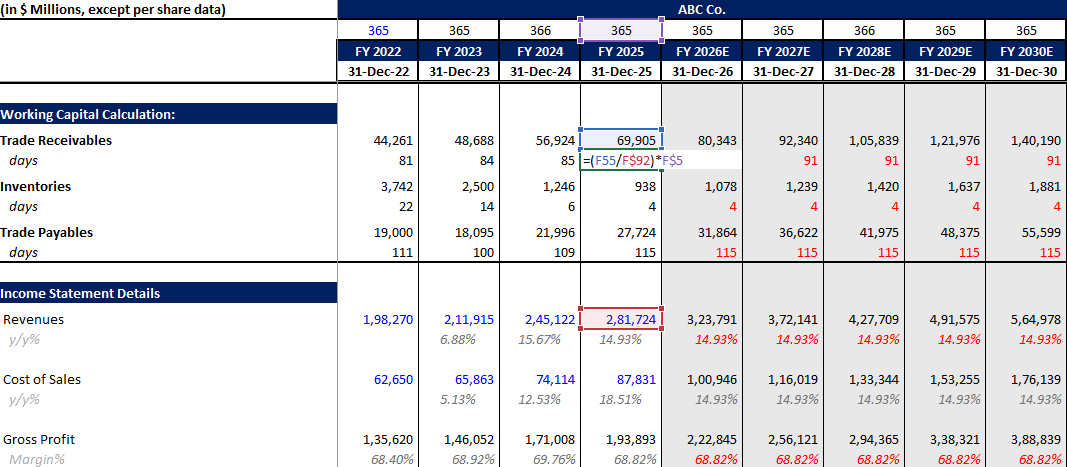Click the FY 2028E column header
The width and height of the screenshot is (1067, 467).
click(864, 52)
